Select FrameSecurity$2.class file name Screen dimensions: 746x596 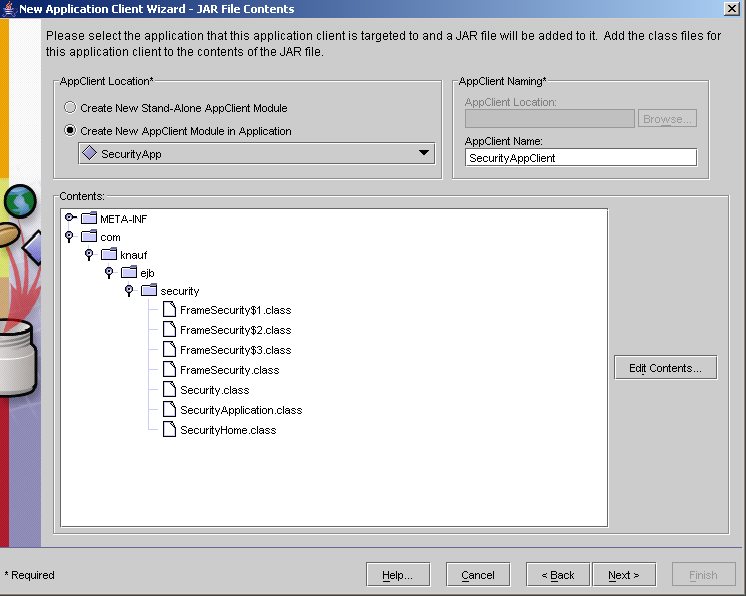point(236,330)
